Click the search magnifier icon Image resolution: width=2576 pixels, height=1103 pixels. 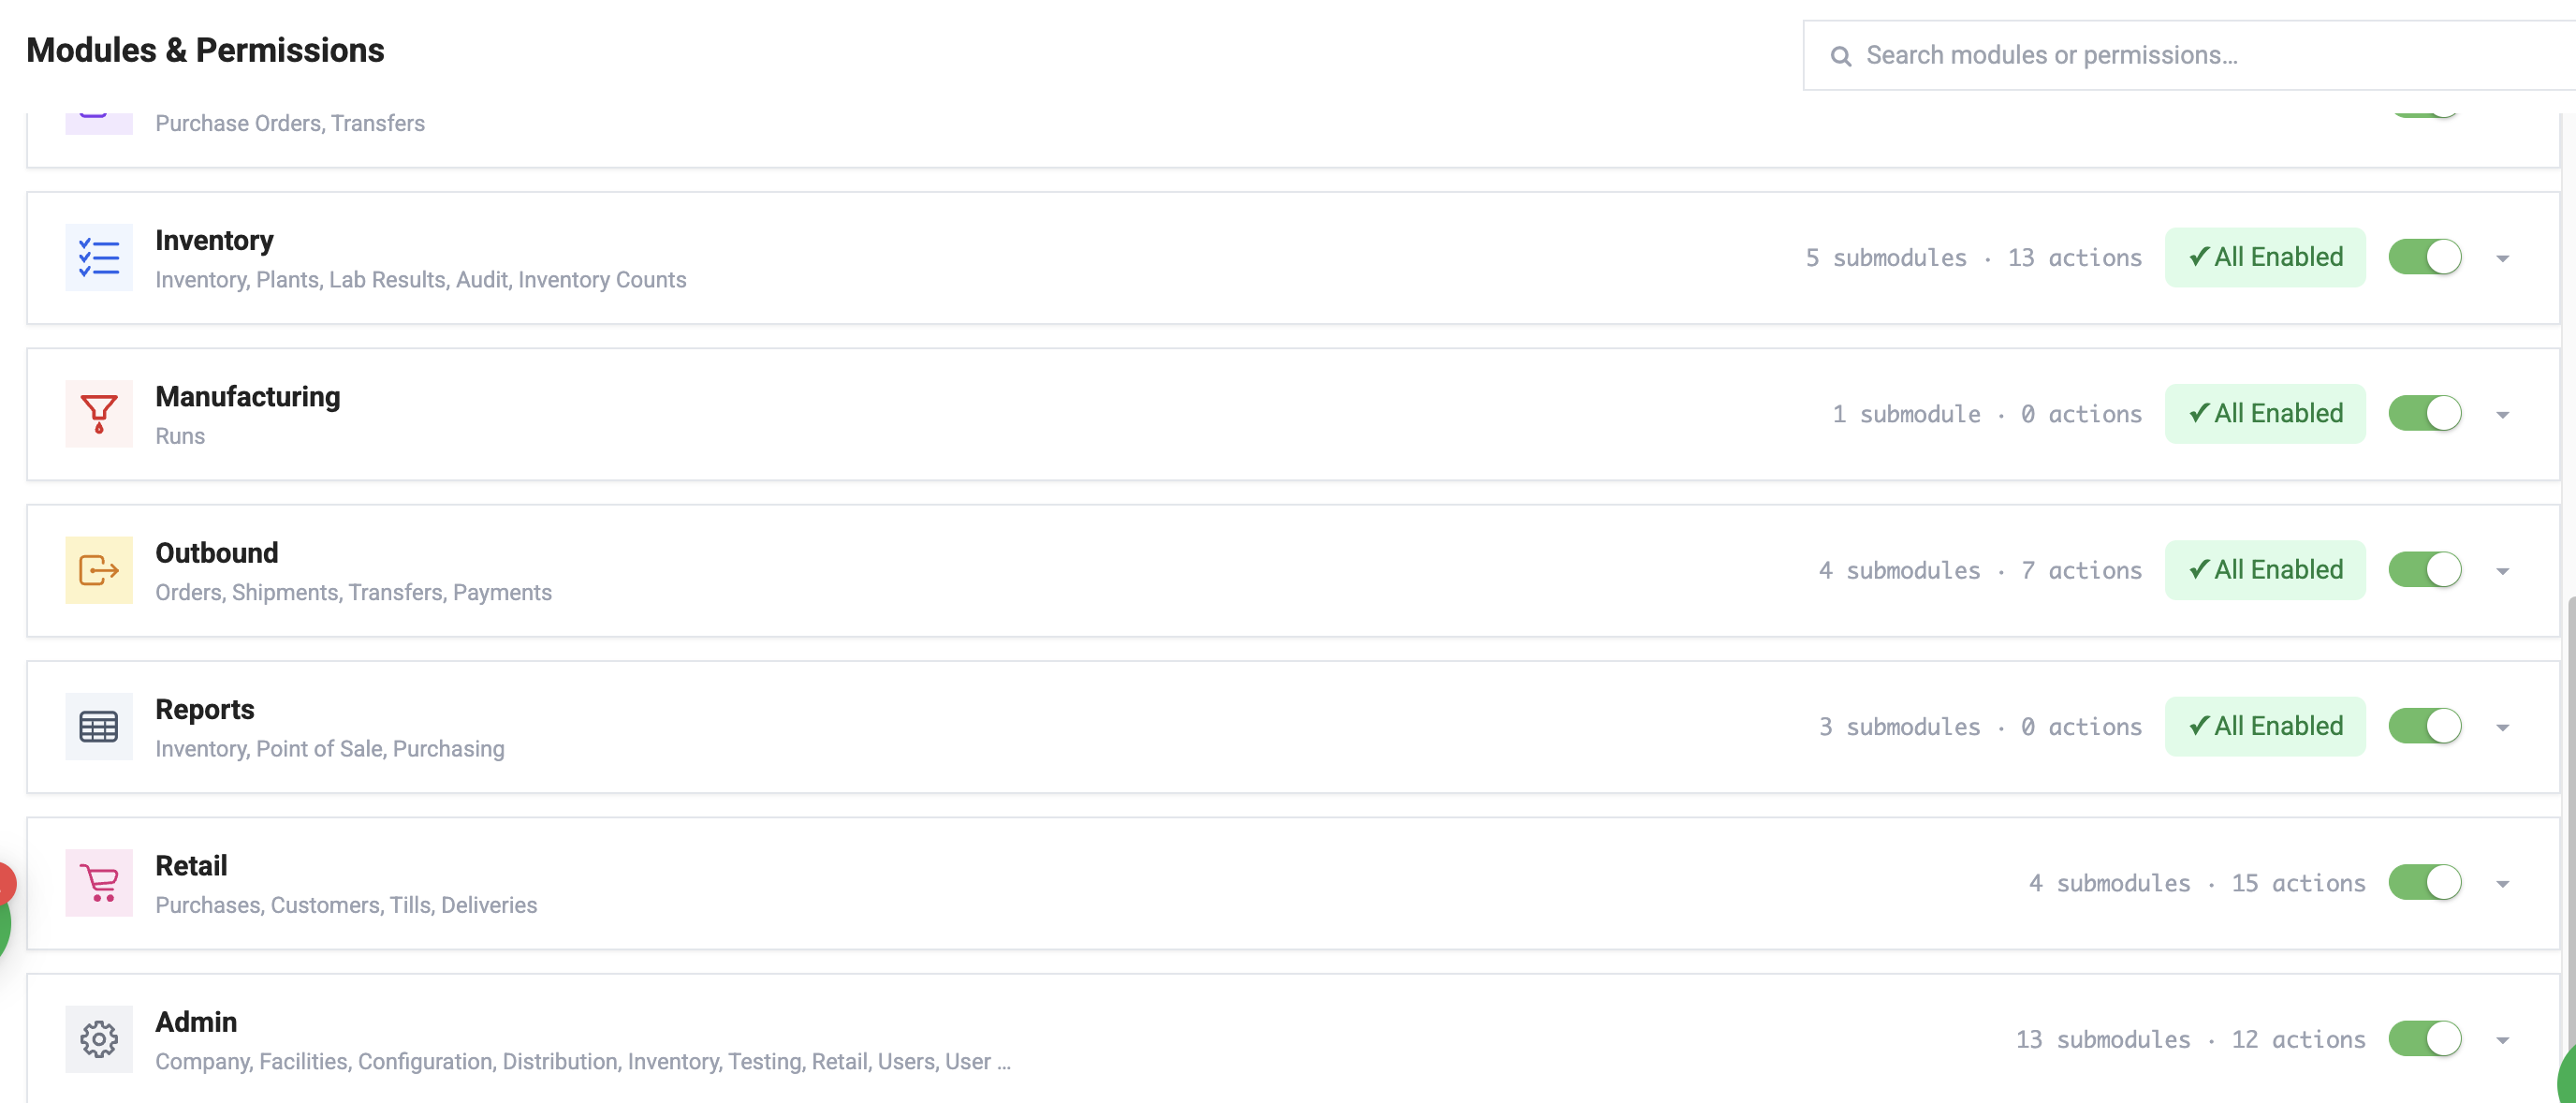(1840, 56)
